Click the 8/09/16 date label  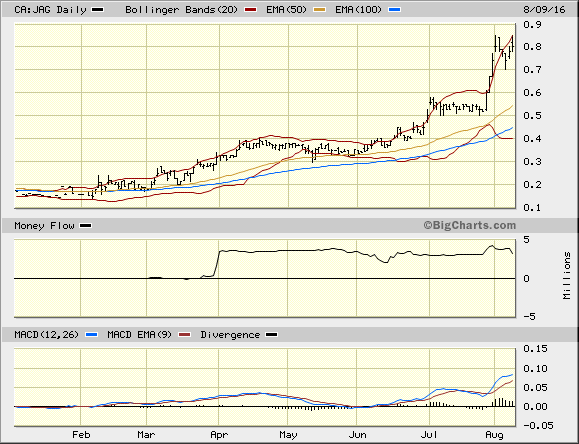[x=544, y=10]
